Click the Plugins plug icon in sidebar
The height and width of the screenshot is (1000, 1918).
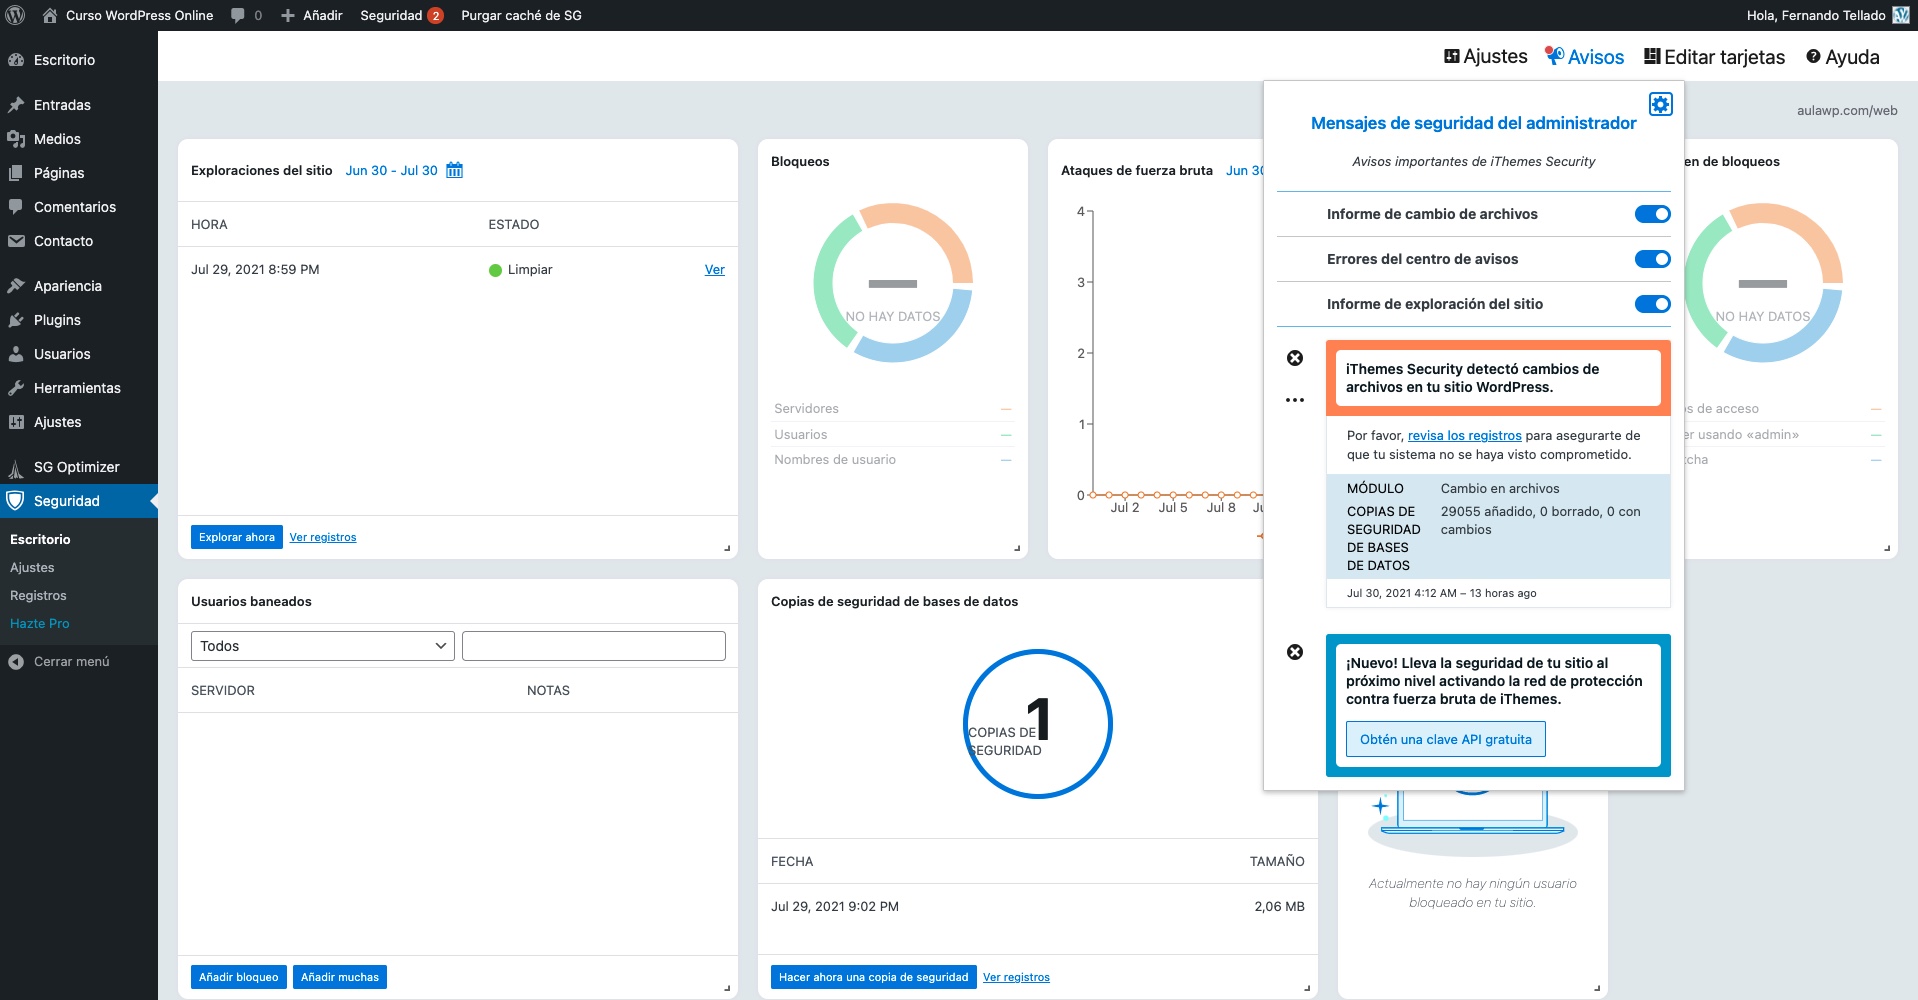tap(16, 320)
